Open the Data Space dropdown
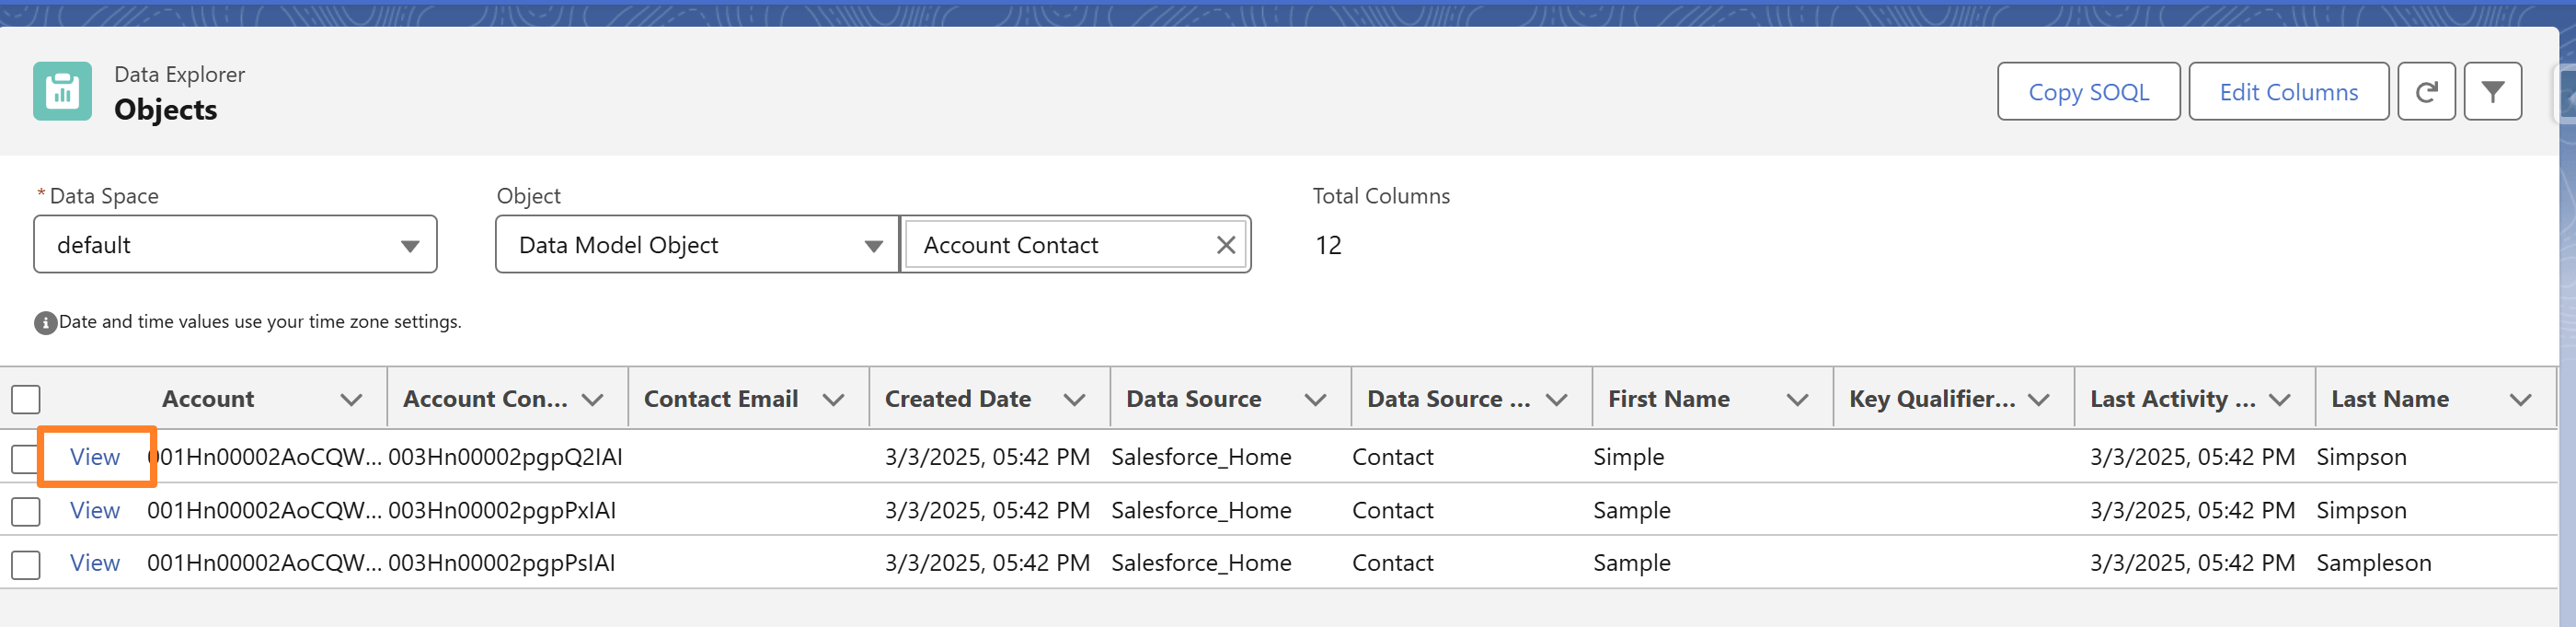 235,245
